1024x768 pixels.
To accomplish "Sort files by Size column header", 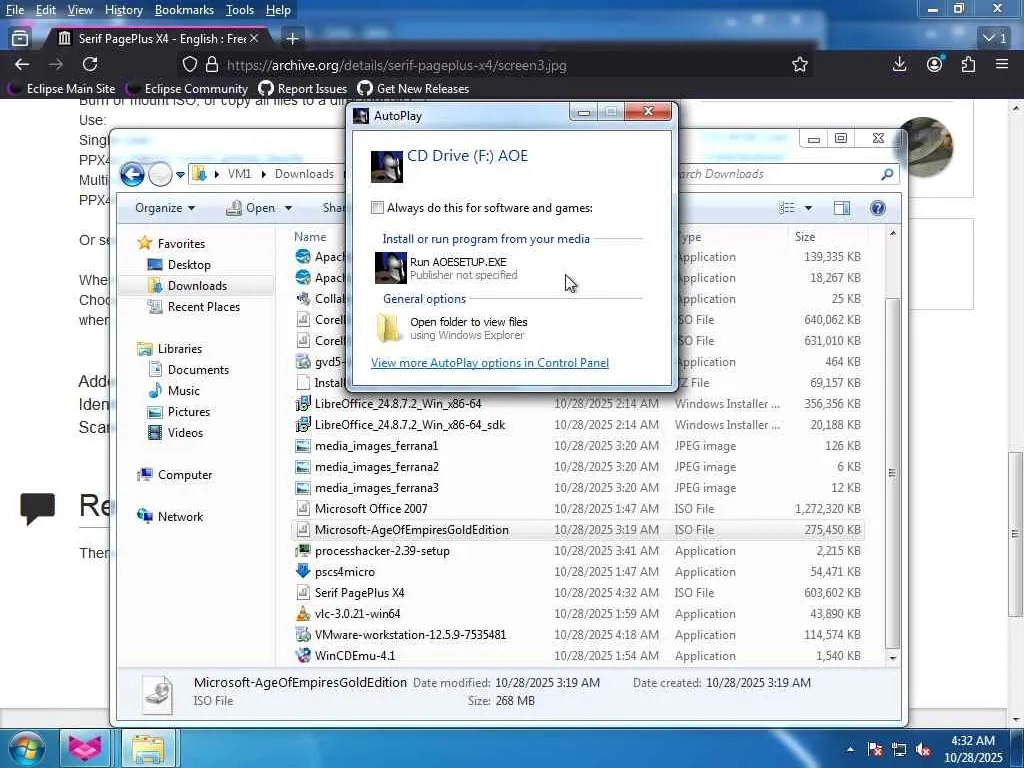I will pyautogui.click(x=805, y=236).
